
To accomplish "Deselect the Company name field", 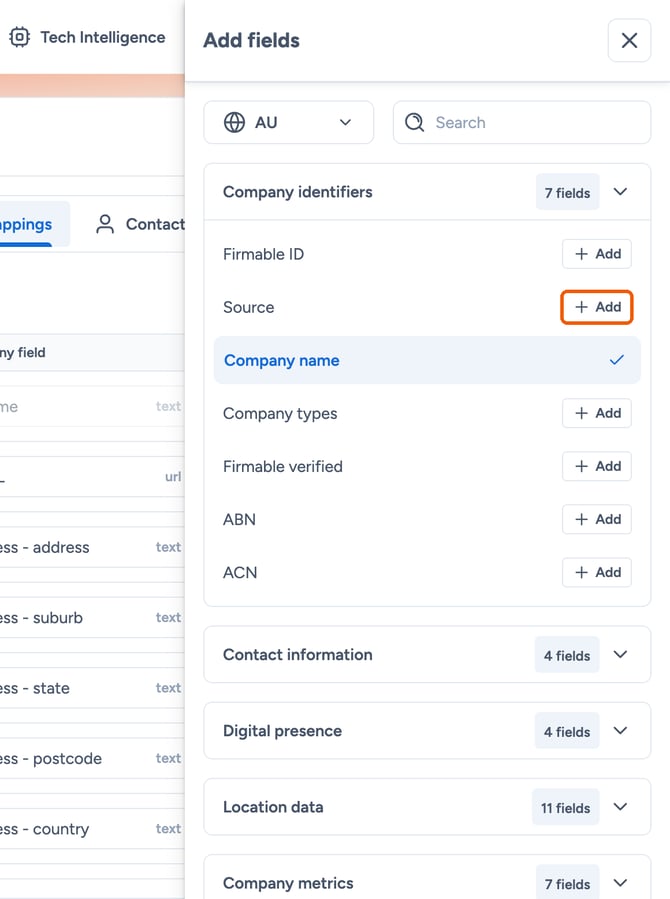I will [x=427, y=360].
